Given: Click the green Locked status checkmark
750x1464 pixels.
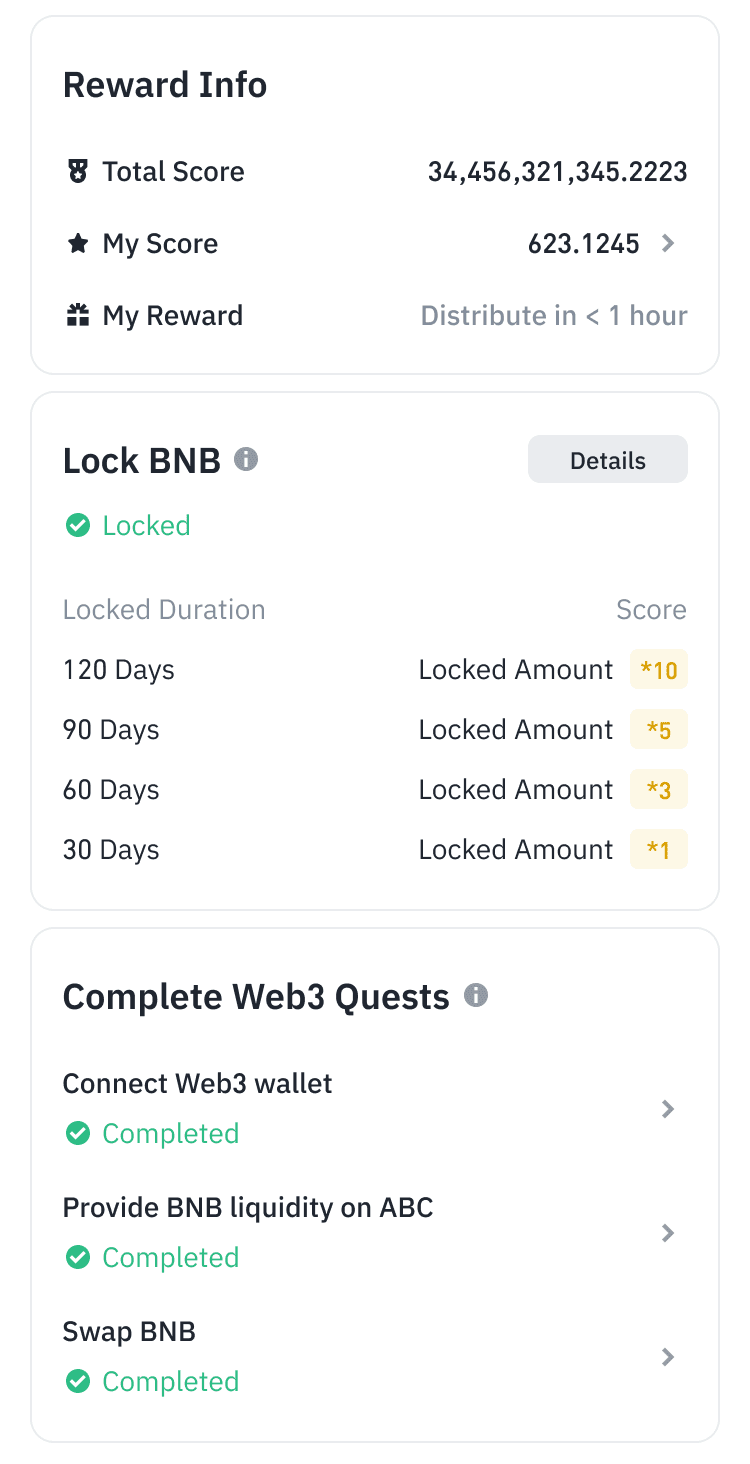Looking at the screenshot, I should tap(78, 526).
